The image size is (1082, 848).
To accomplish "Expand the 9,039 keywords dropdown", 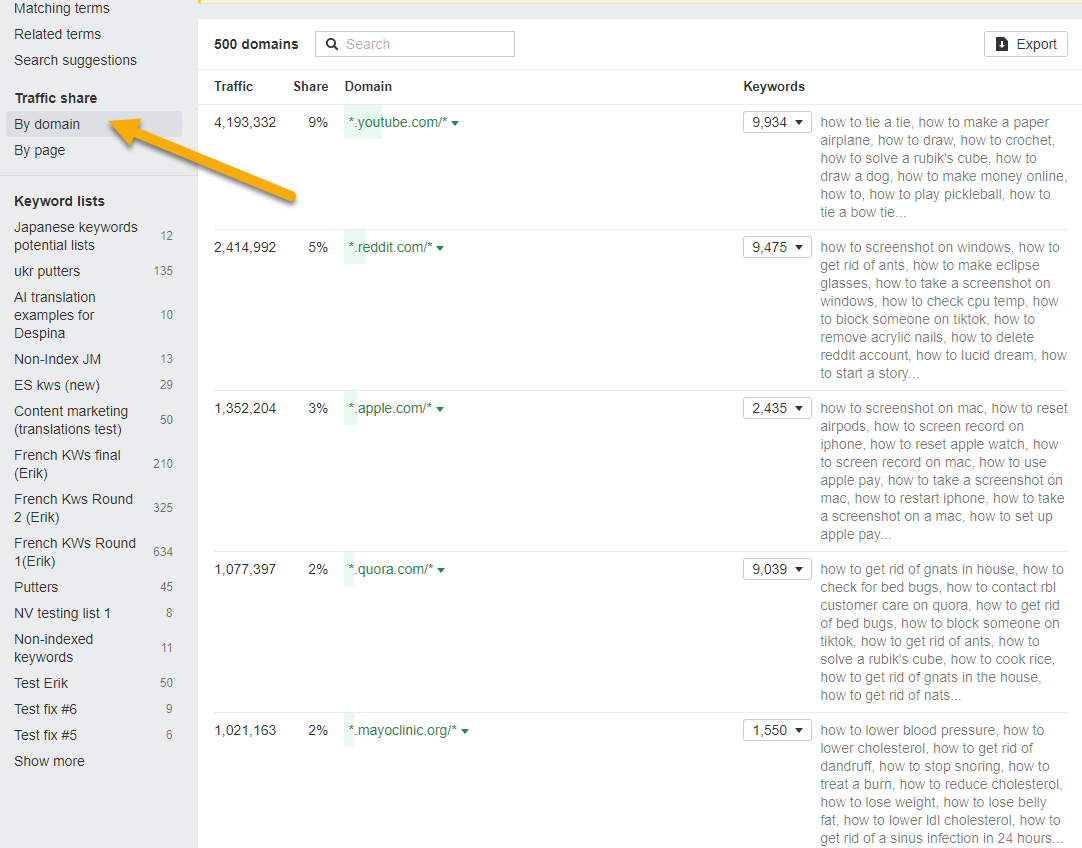I will tap(777, 569).
